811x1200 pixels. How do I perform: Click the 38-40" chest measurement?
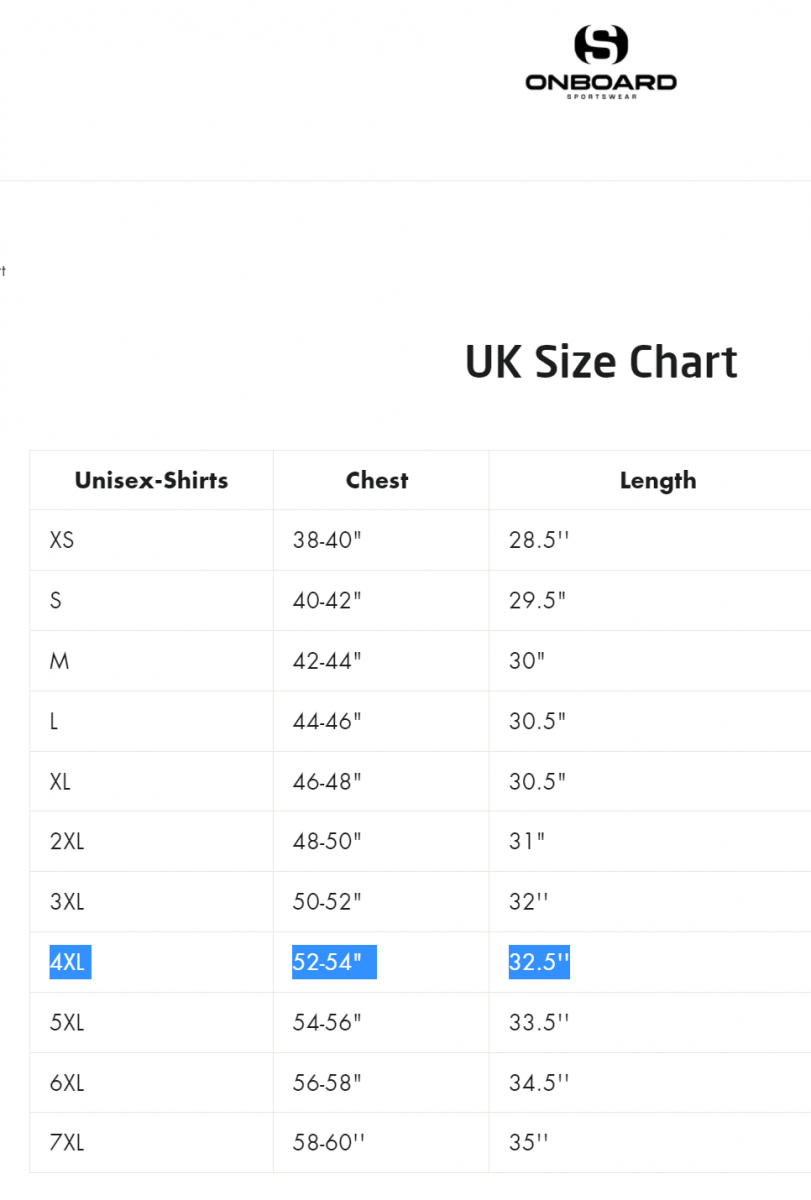click(327, 541)
